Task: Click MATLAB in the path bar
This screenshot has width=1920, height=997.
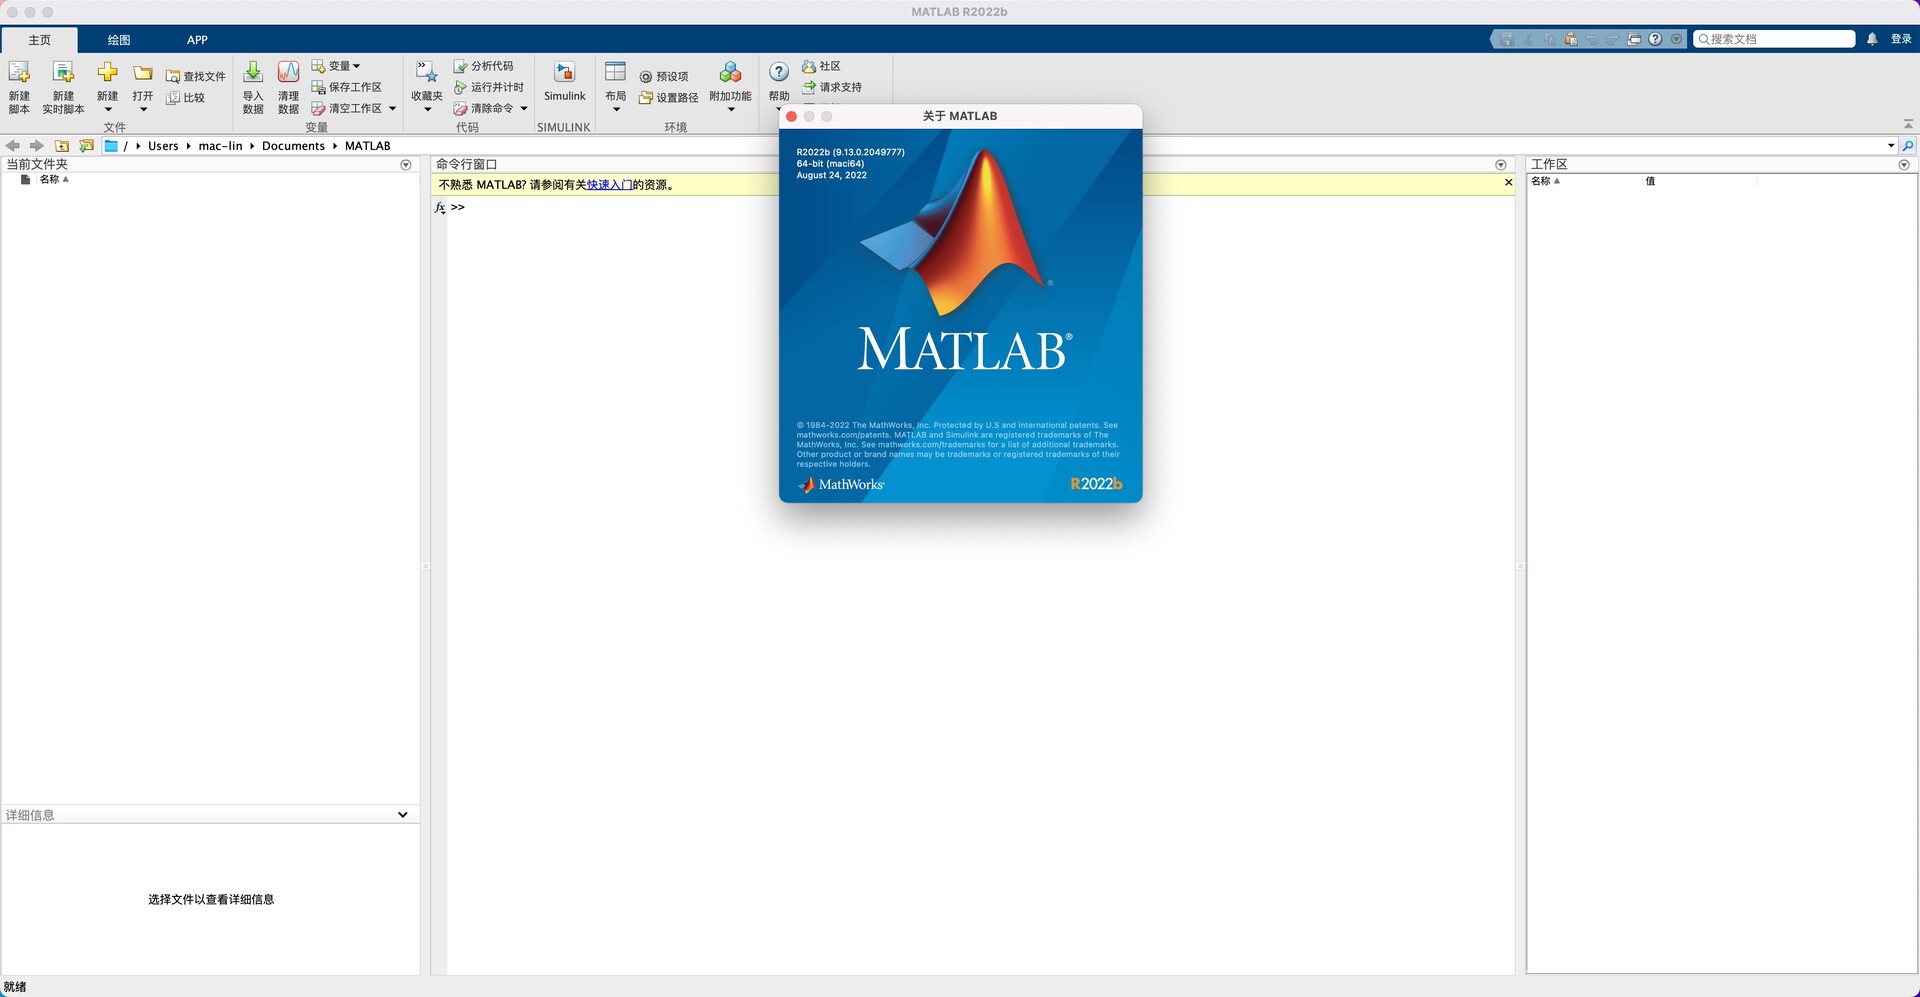Action: coord(367,146)
